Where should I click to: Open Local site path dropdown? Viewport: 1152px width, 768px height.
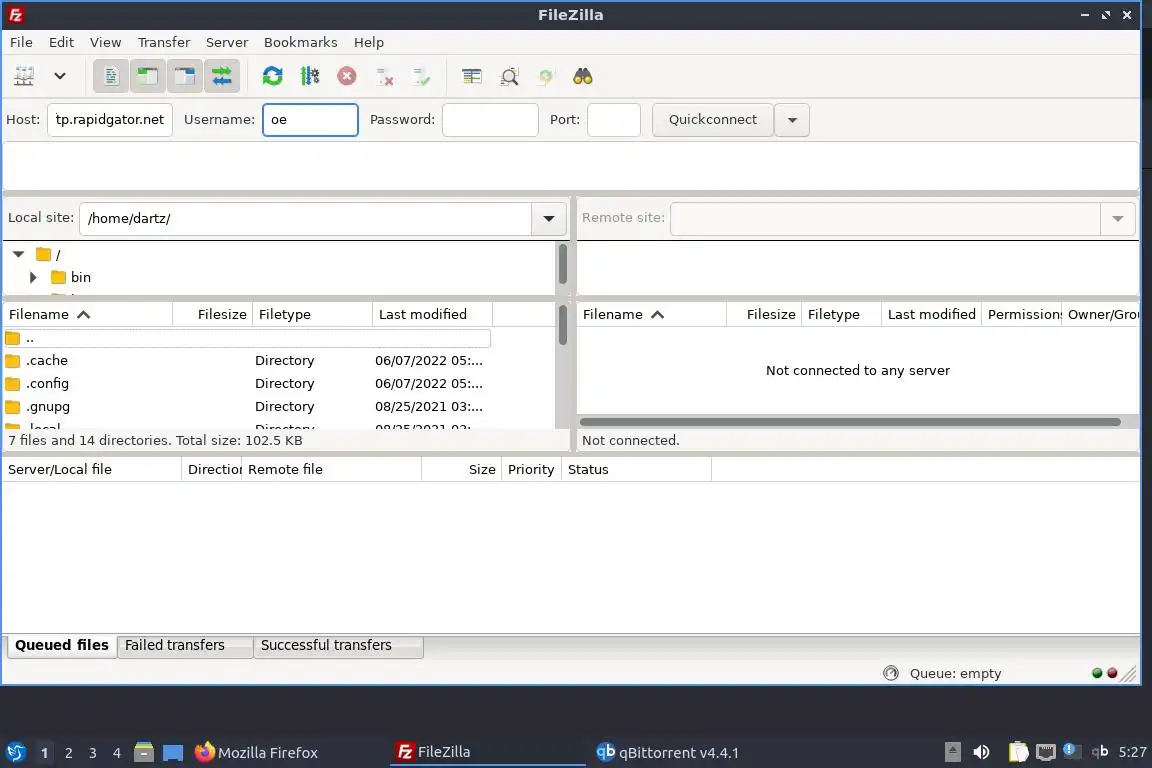coord(549,218)
